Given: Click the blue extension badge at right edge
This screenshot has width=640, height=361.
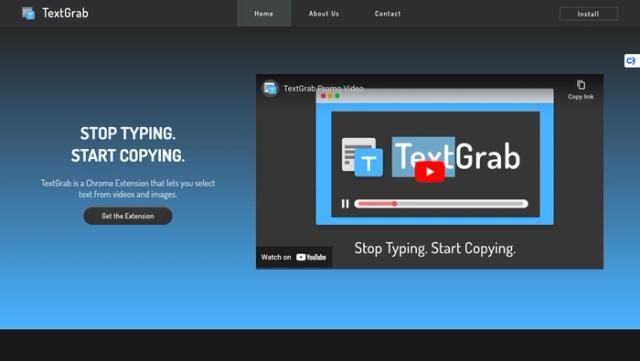Looking at the screenshot, I should [631, 61].
